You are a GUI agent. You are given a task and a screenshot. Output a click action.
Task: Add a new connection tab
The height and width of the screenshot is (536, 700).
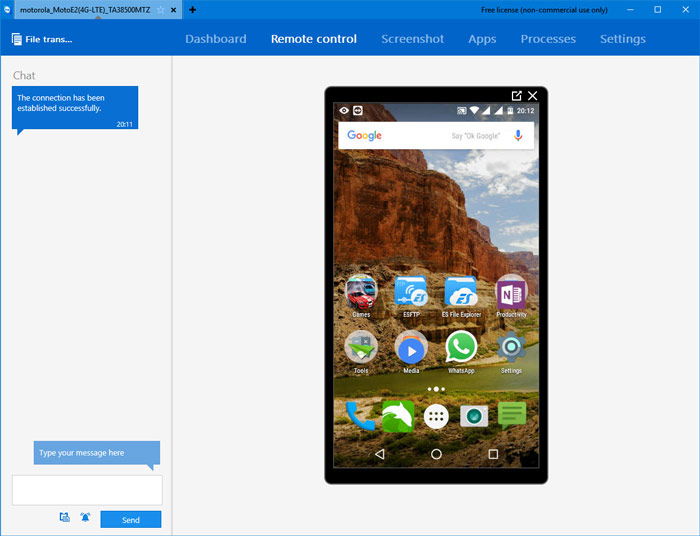pos(192,9)
